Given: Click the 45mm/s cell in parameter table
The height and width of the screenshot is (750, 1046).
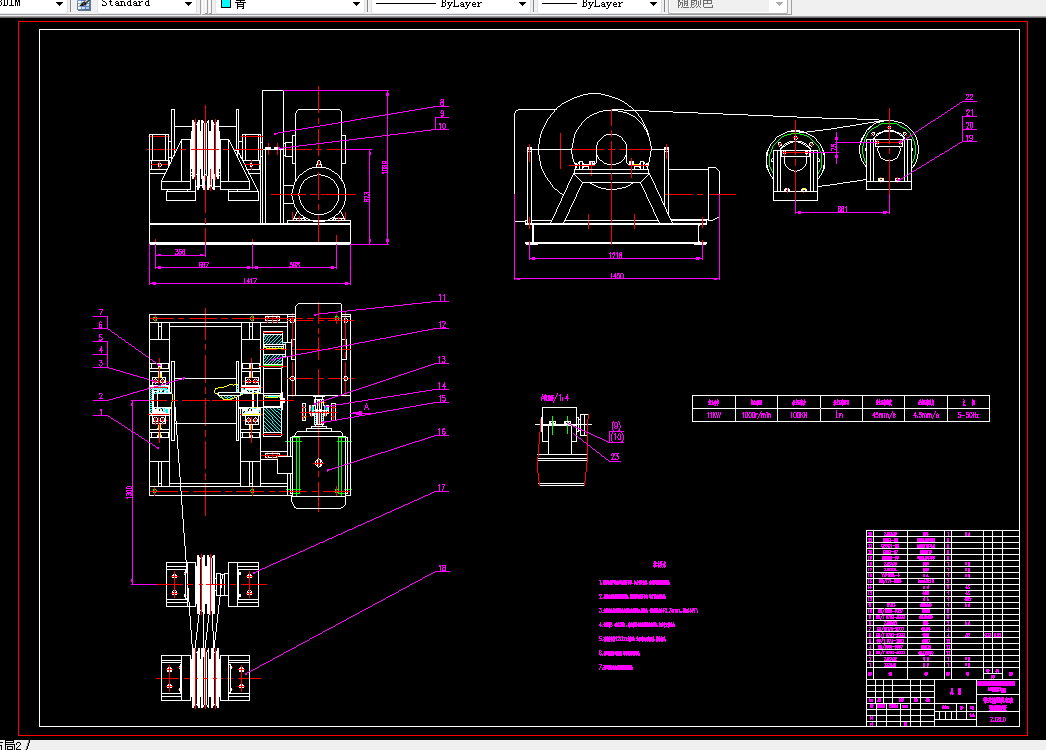Looking at the screenshot, I should [884, 415].
